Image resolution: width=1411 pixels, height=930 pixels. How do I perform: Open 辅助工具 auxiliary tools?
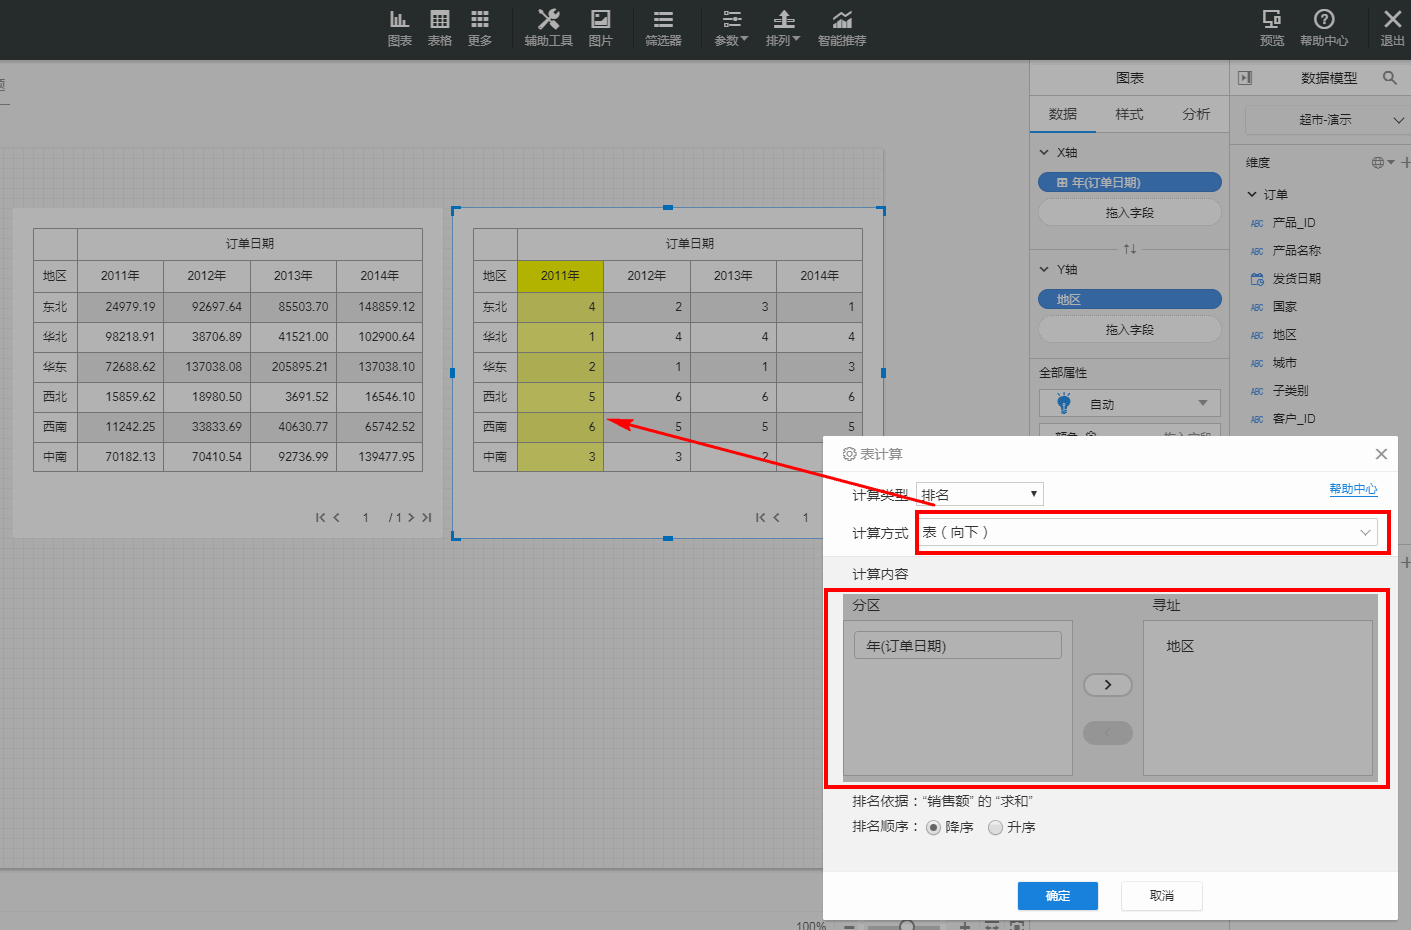548,27
